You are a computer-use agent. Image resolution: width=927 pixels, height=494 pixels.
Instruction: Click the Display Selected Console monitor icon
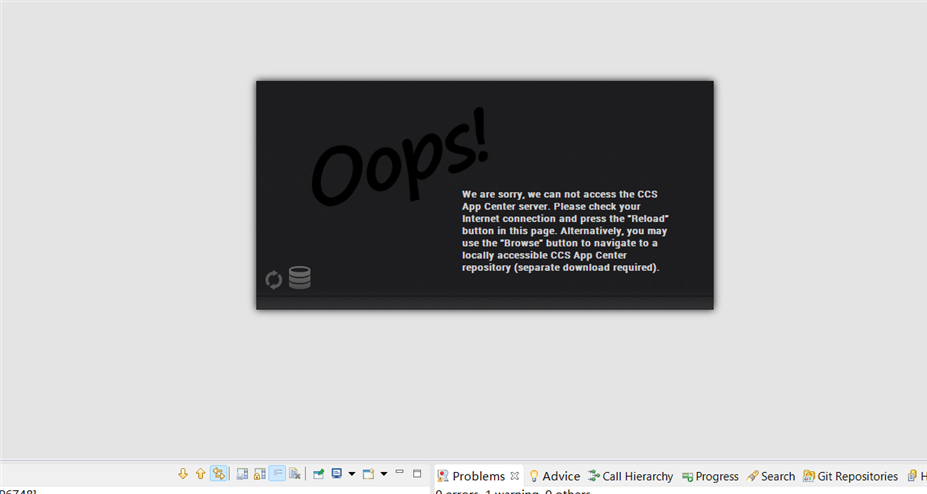click(x=337, y=473)
